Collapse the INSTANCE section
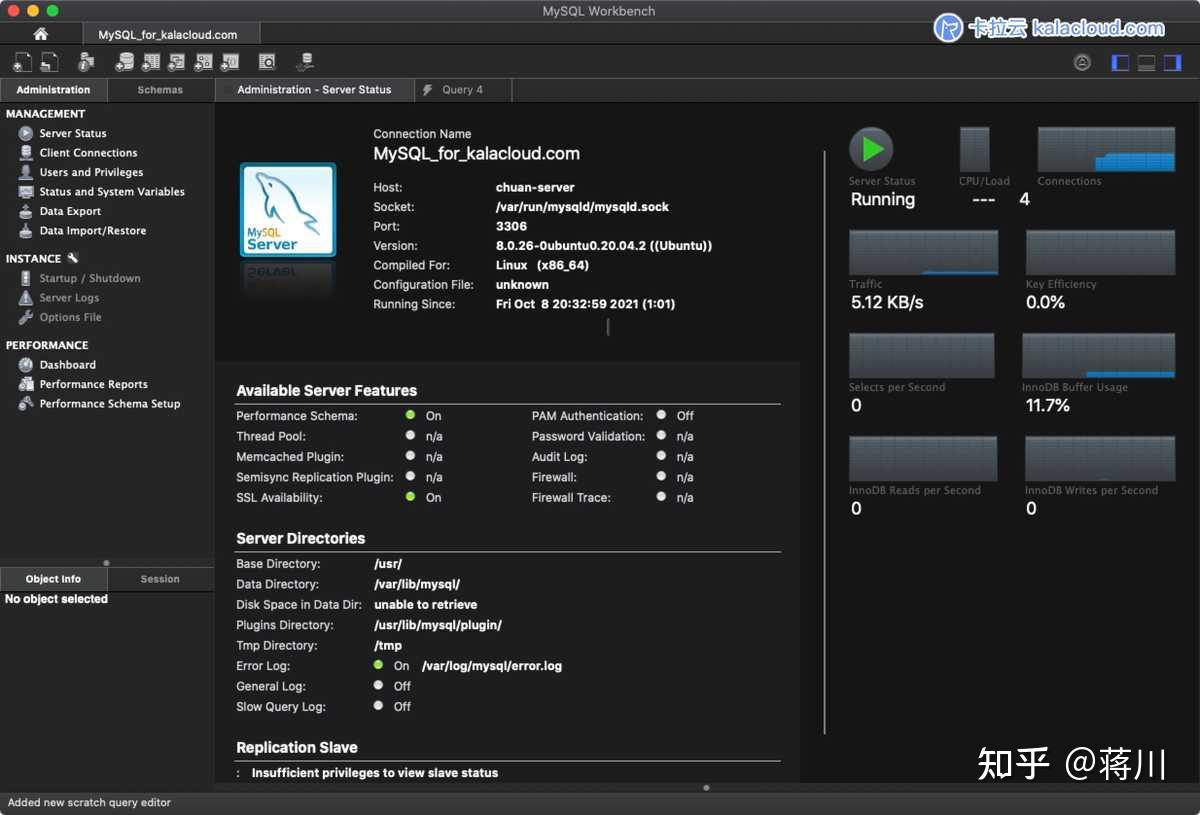The height and width of the screenshot is (815, 1200). tap(31, 258)
